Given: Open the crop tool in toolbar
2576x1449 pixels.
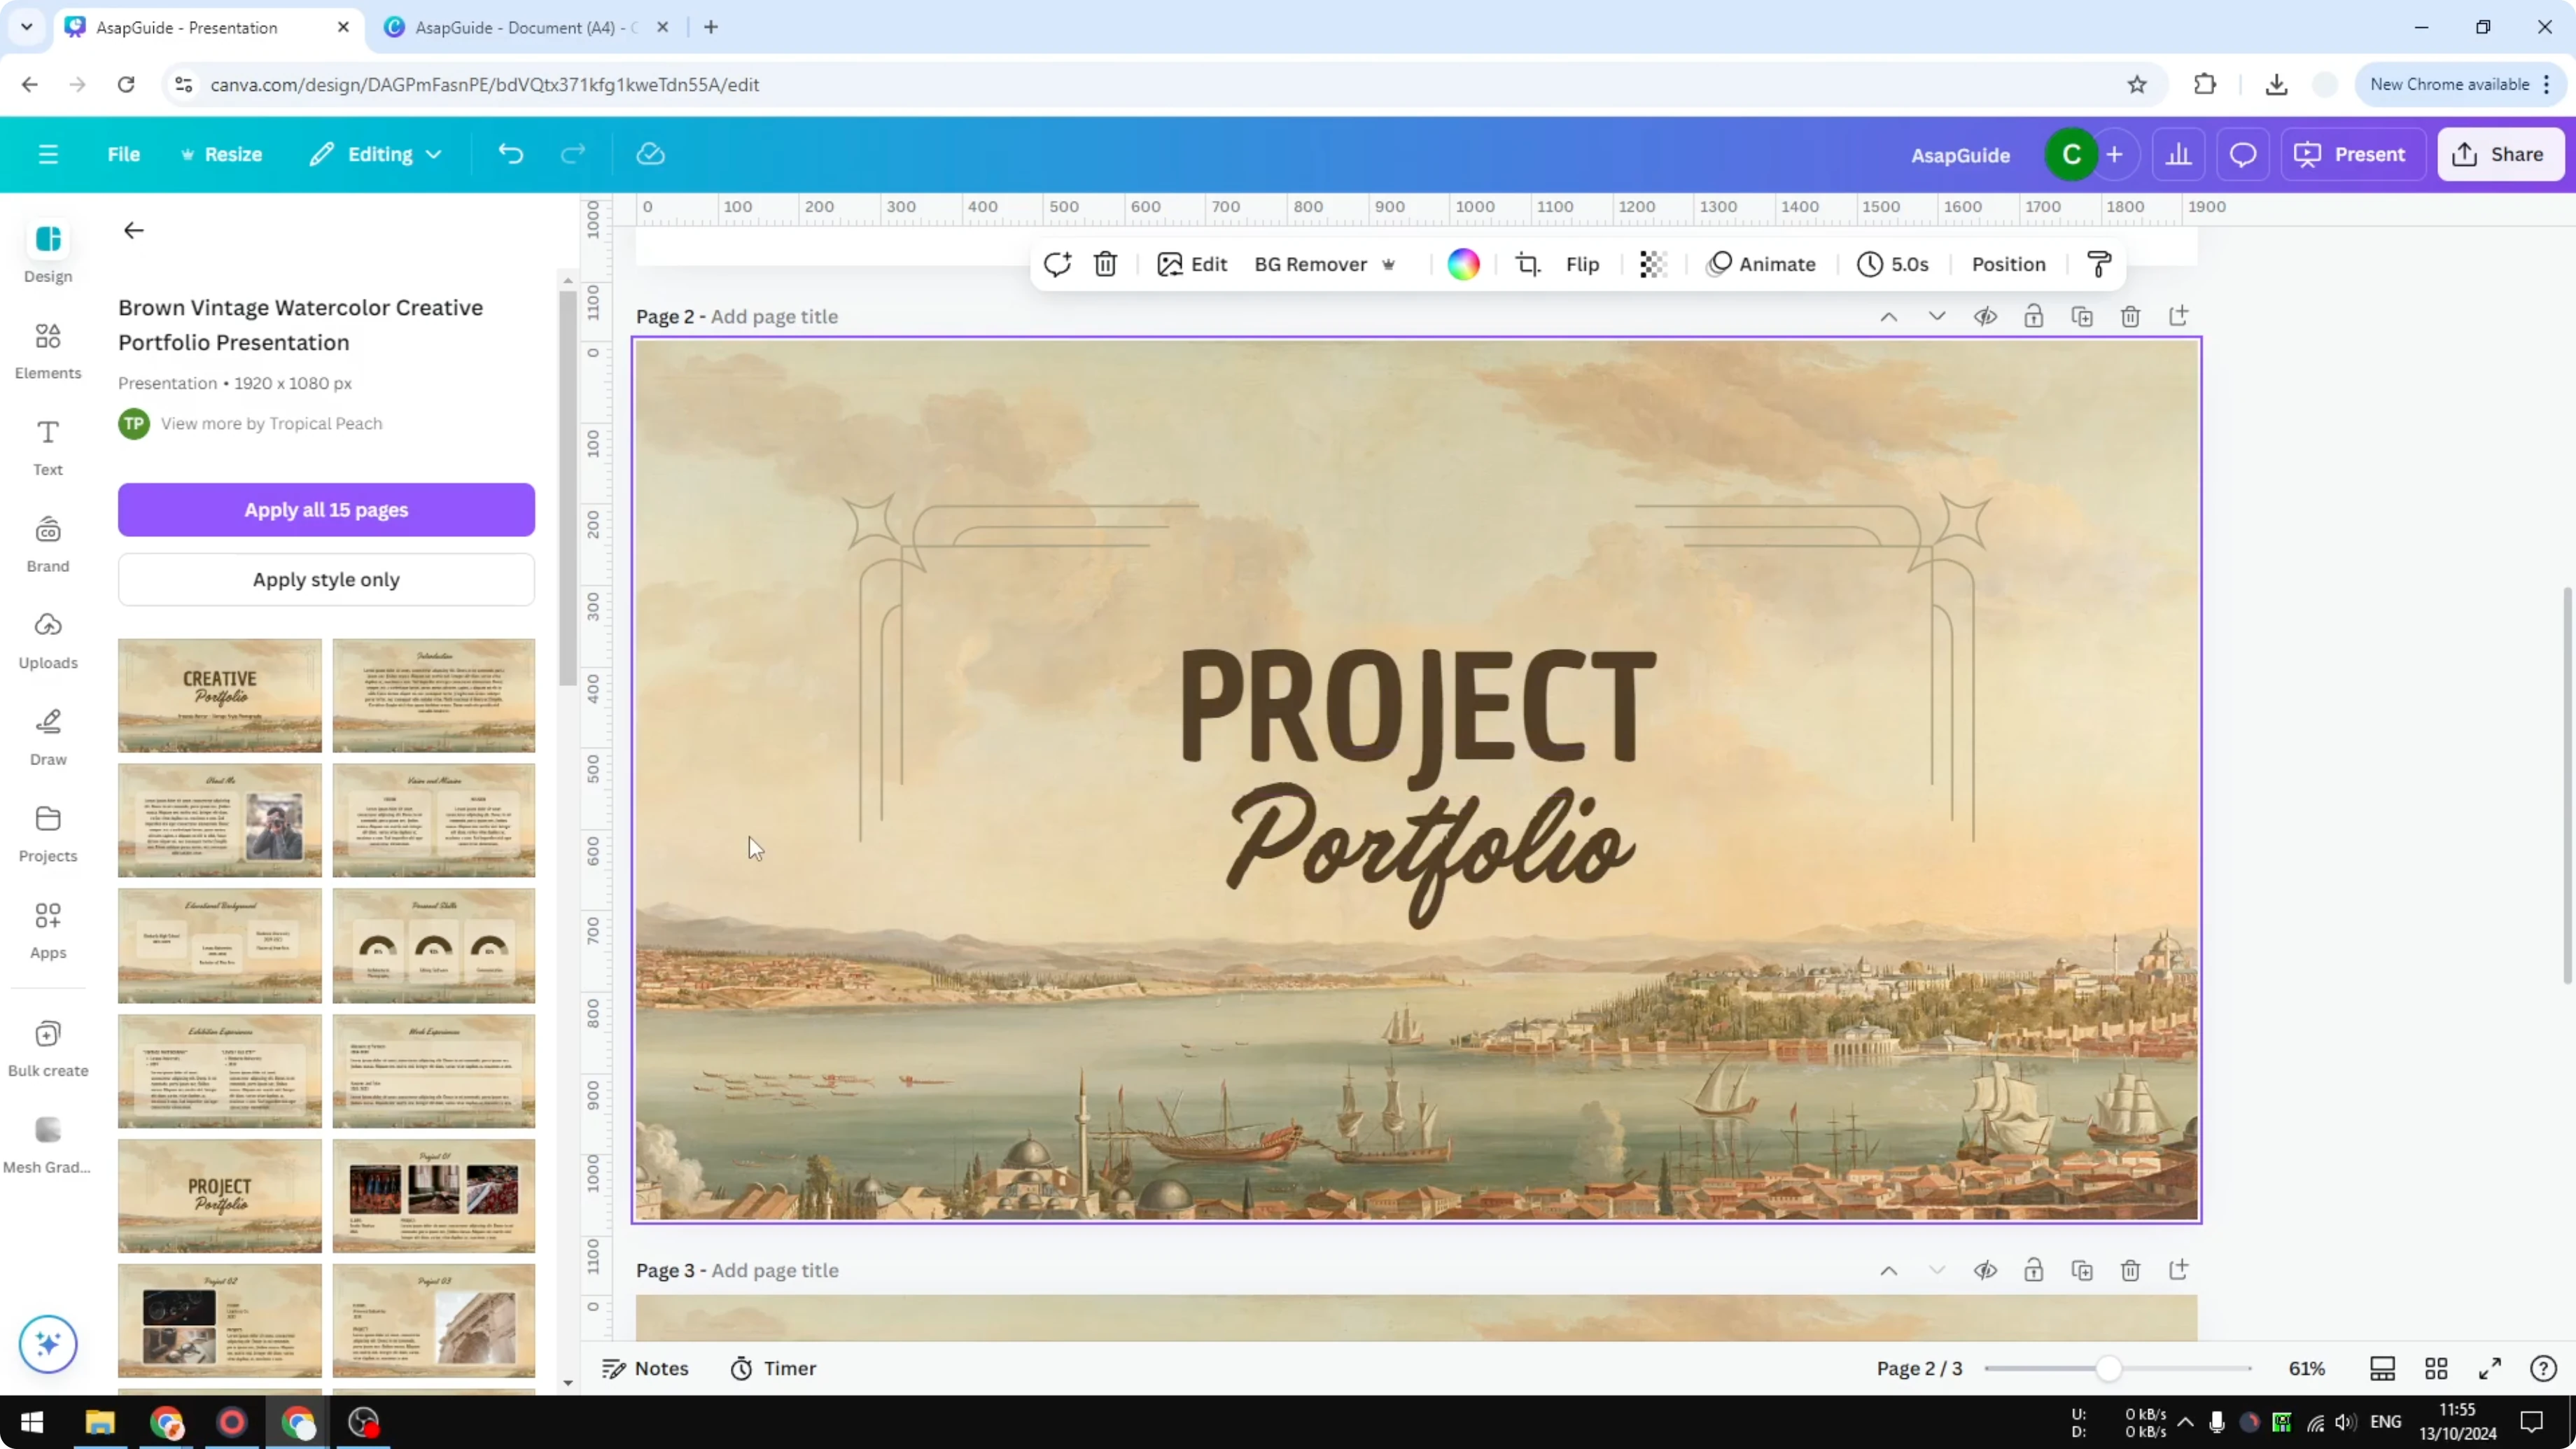Looking at the screenshot, I should pos(1529,264).
